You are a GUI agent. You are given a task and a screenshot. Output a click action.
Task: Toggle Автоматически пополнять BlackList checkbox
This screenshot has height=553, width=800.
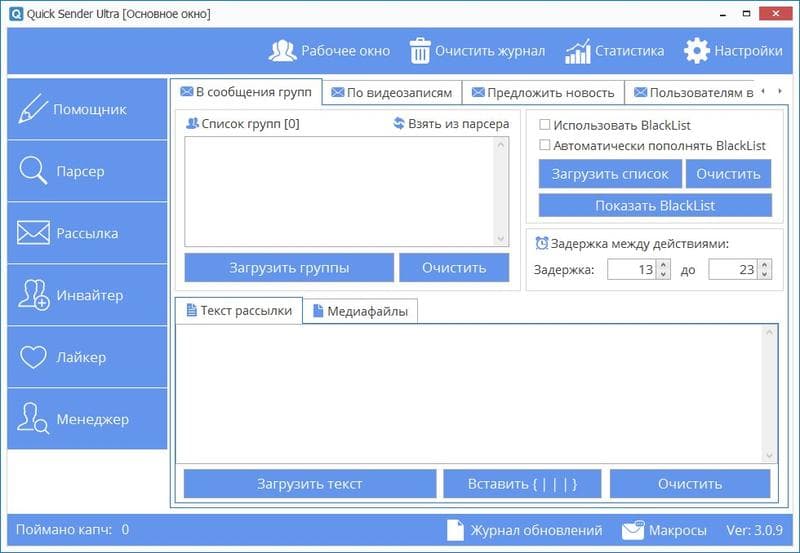pos(545,145)
